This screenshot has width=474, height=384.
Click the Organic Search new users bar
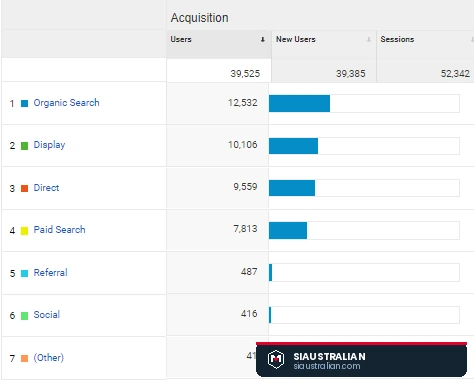point(299,103)
